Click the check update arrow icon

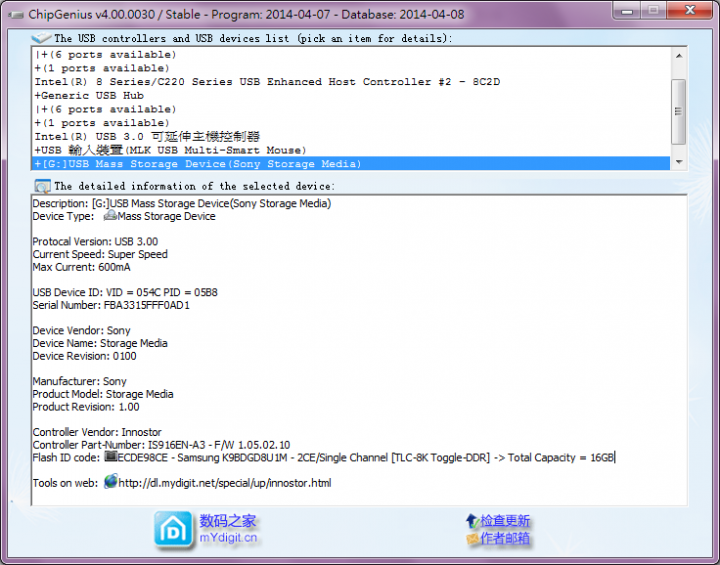[472, 521]
